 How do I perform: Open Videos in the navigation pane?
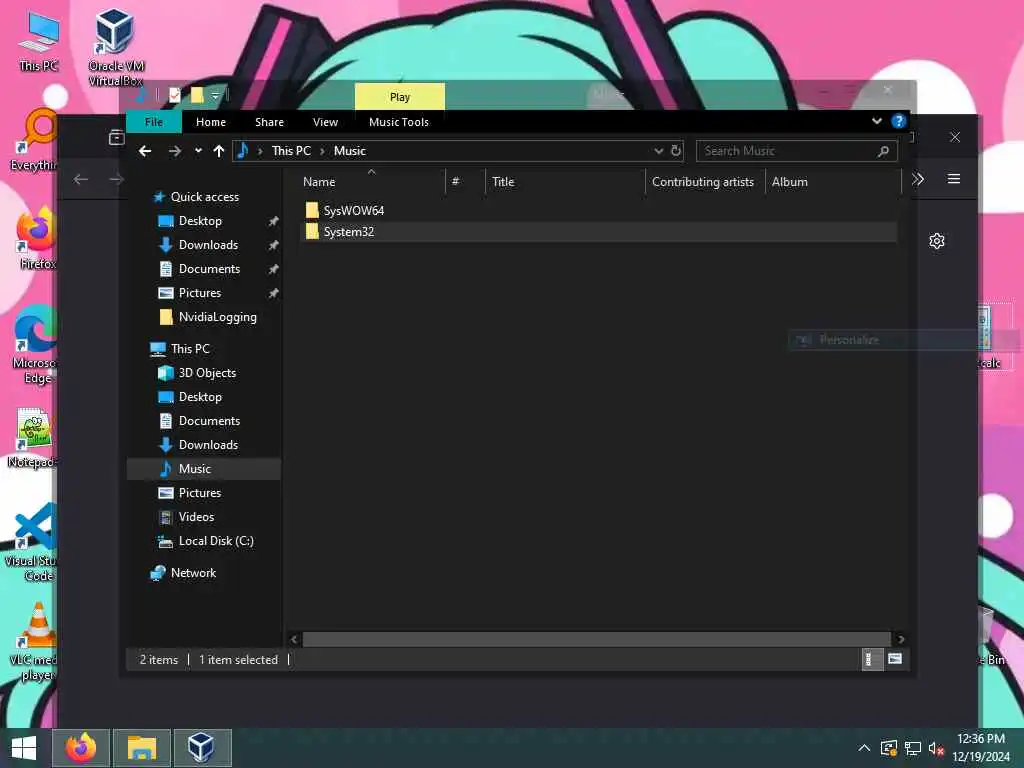196,517
